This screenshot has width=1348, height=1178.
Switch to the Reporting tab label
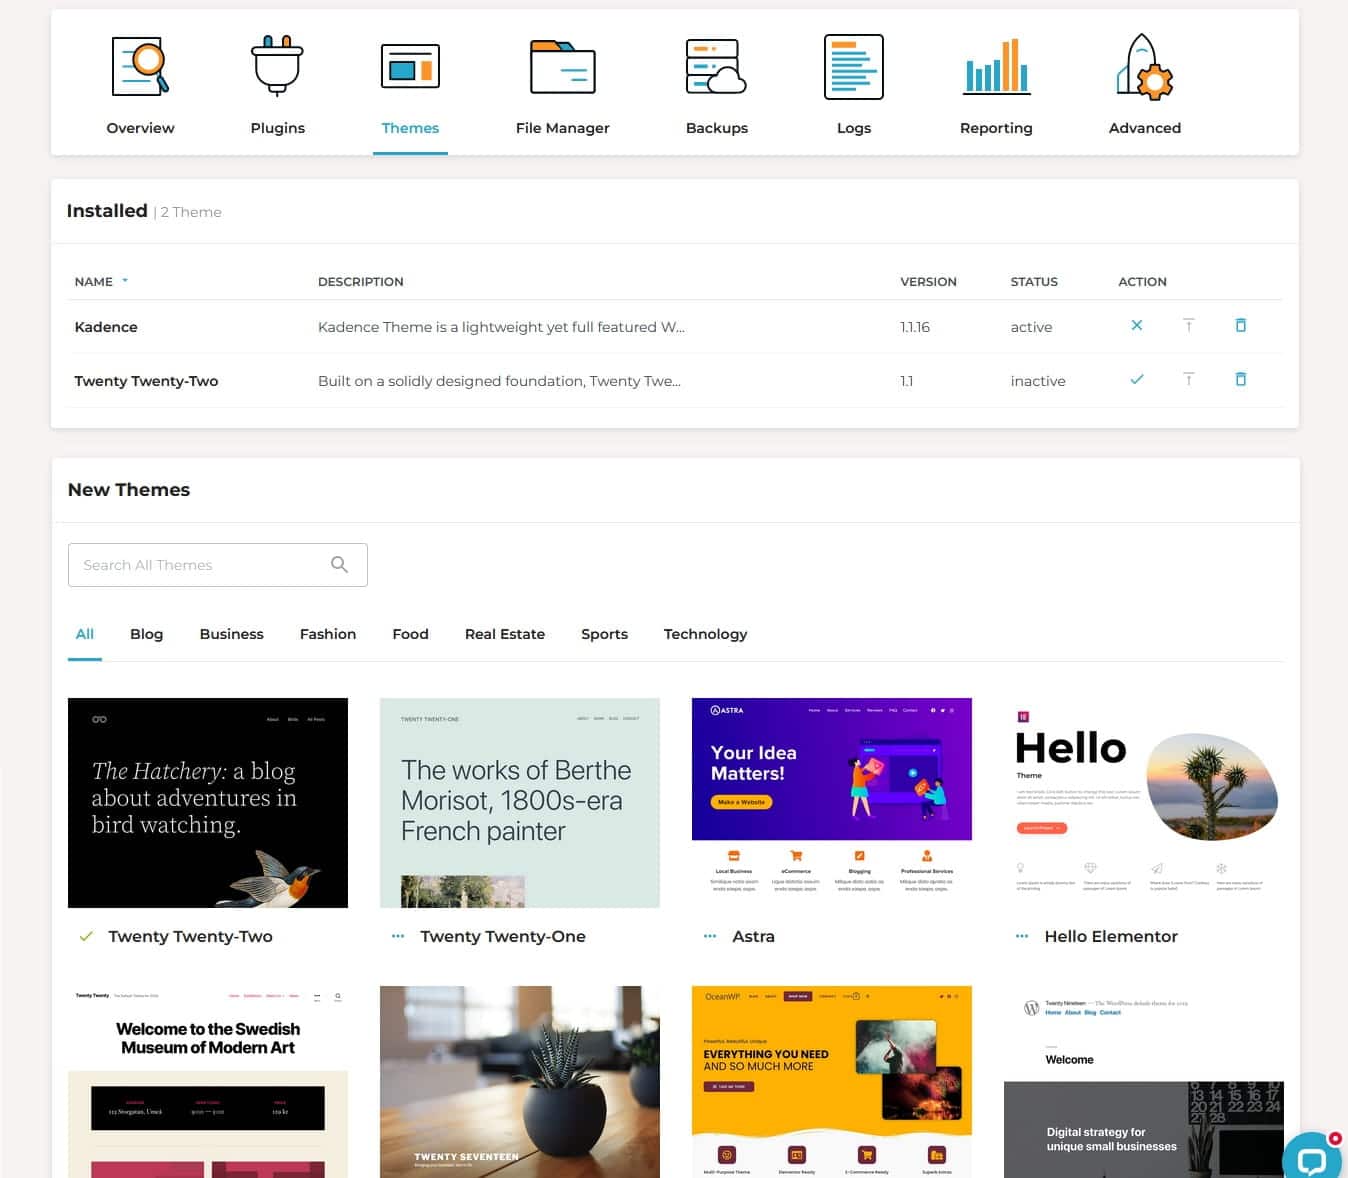[996, 128]
